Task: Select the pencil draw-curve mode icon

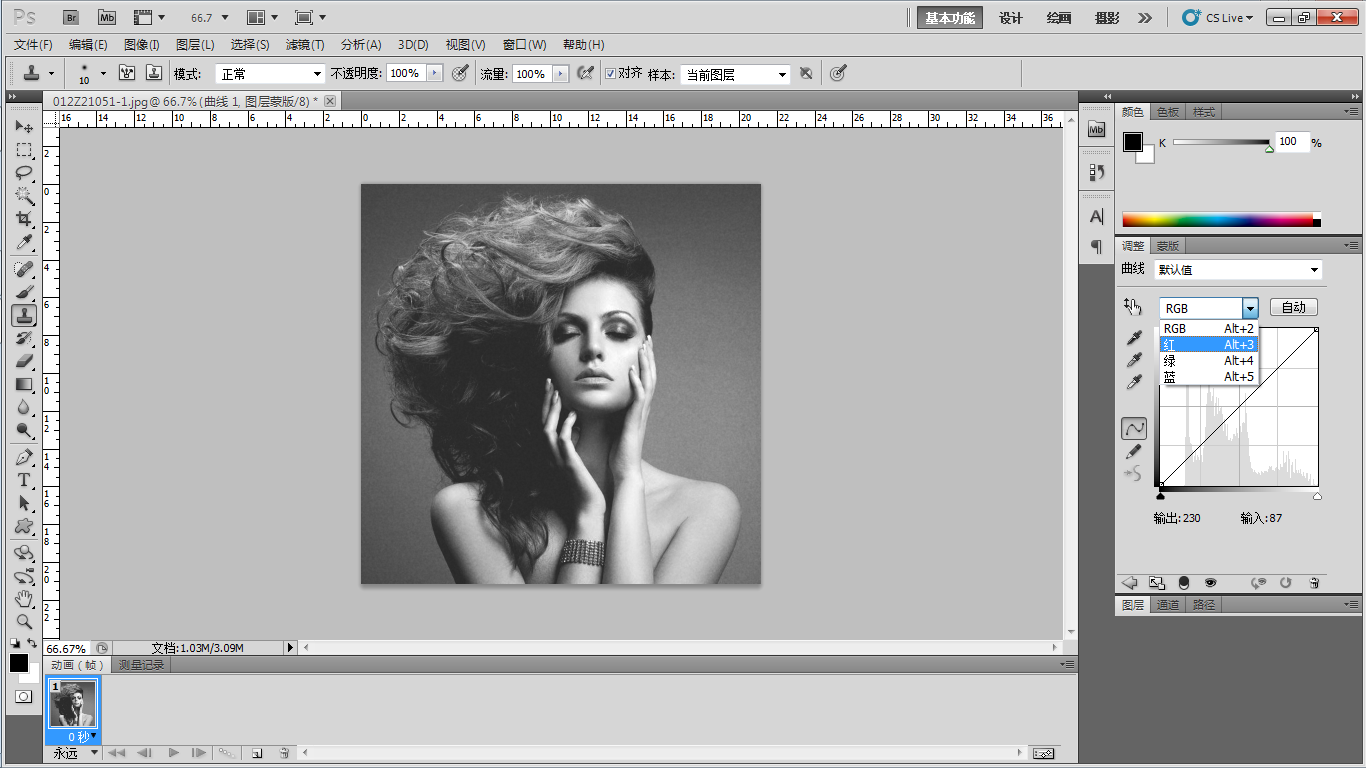Action: click(1134, 452)
